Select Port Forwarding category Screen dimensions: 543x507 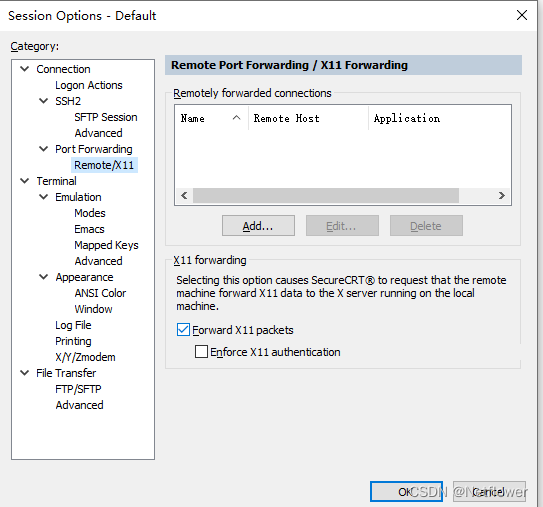pyautogui.click(x=94, y=149)
